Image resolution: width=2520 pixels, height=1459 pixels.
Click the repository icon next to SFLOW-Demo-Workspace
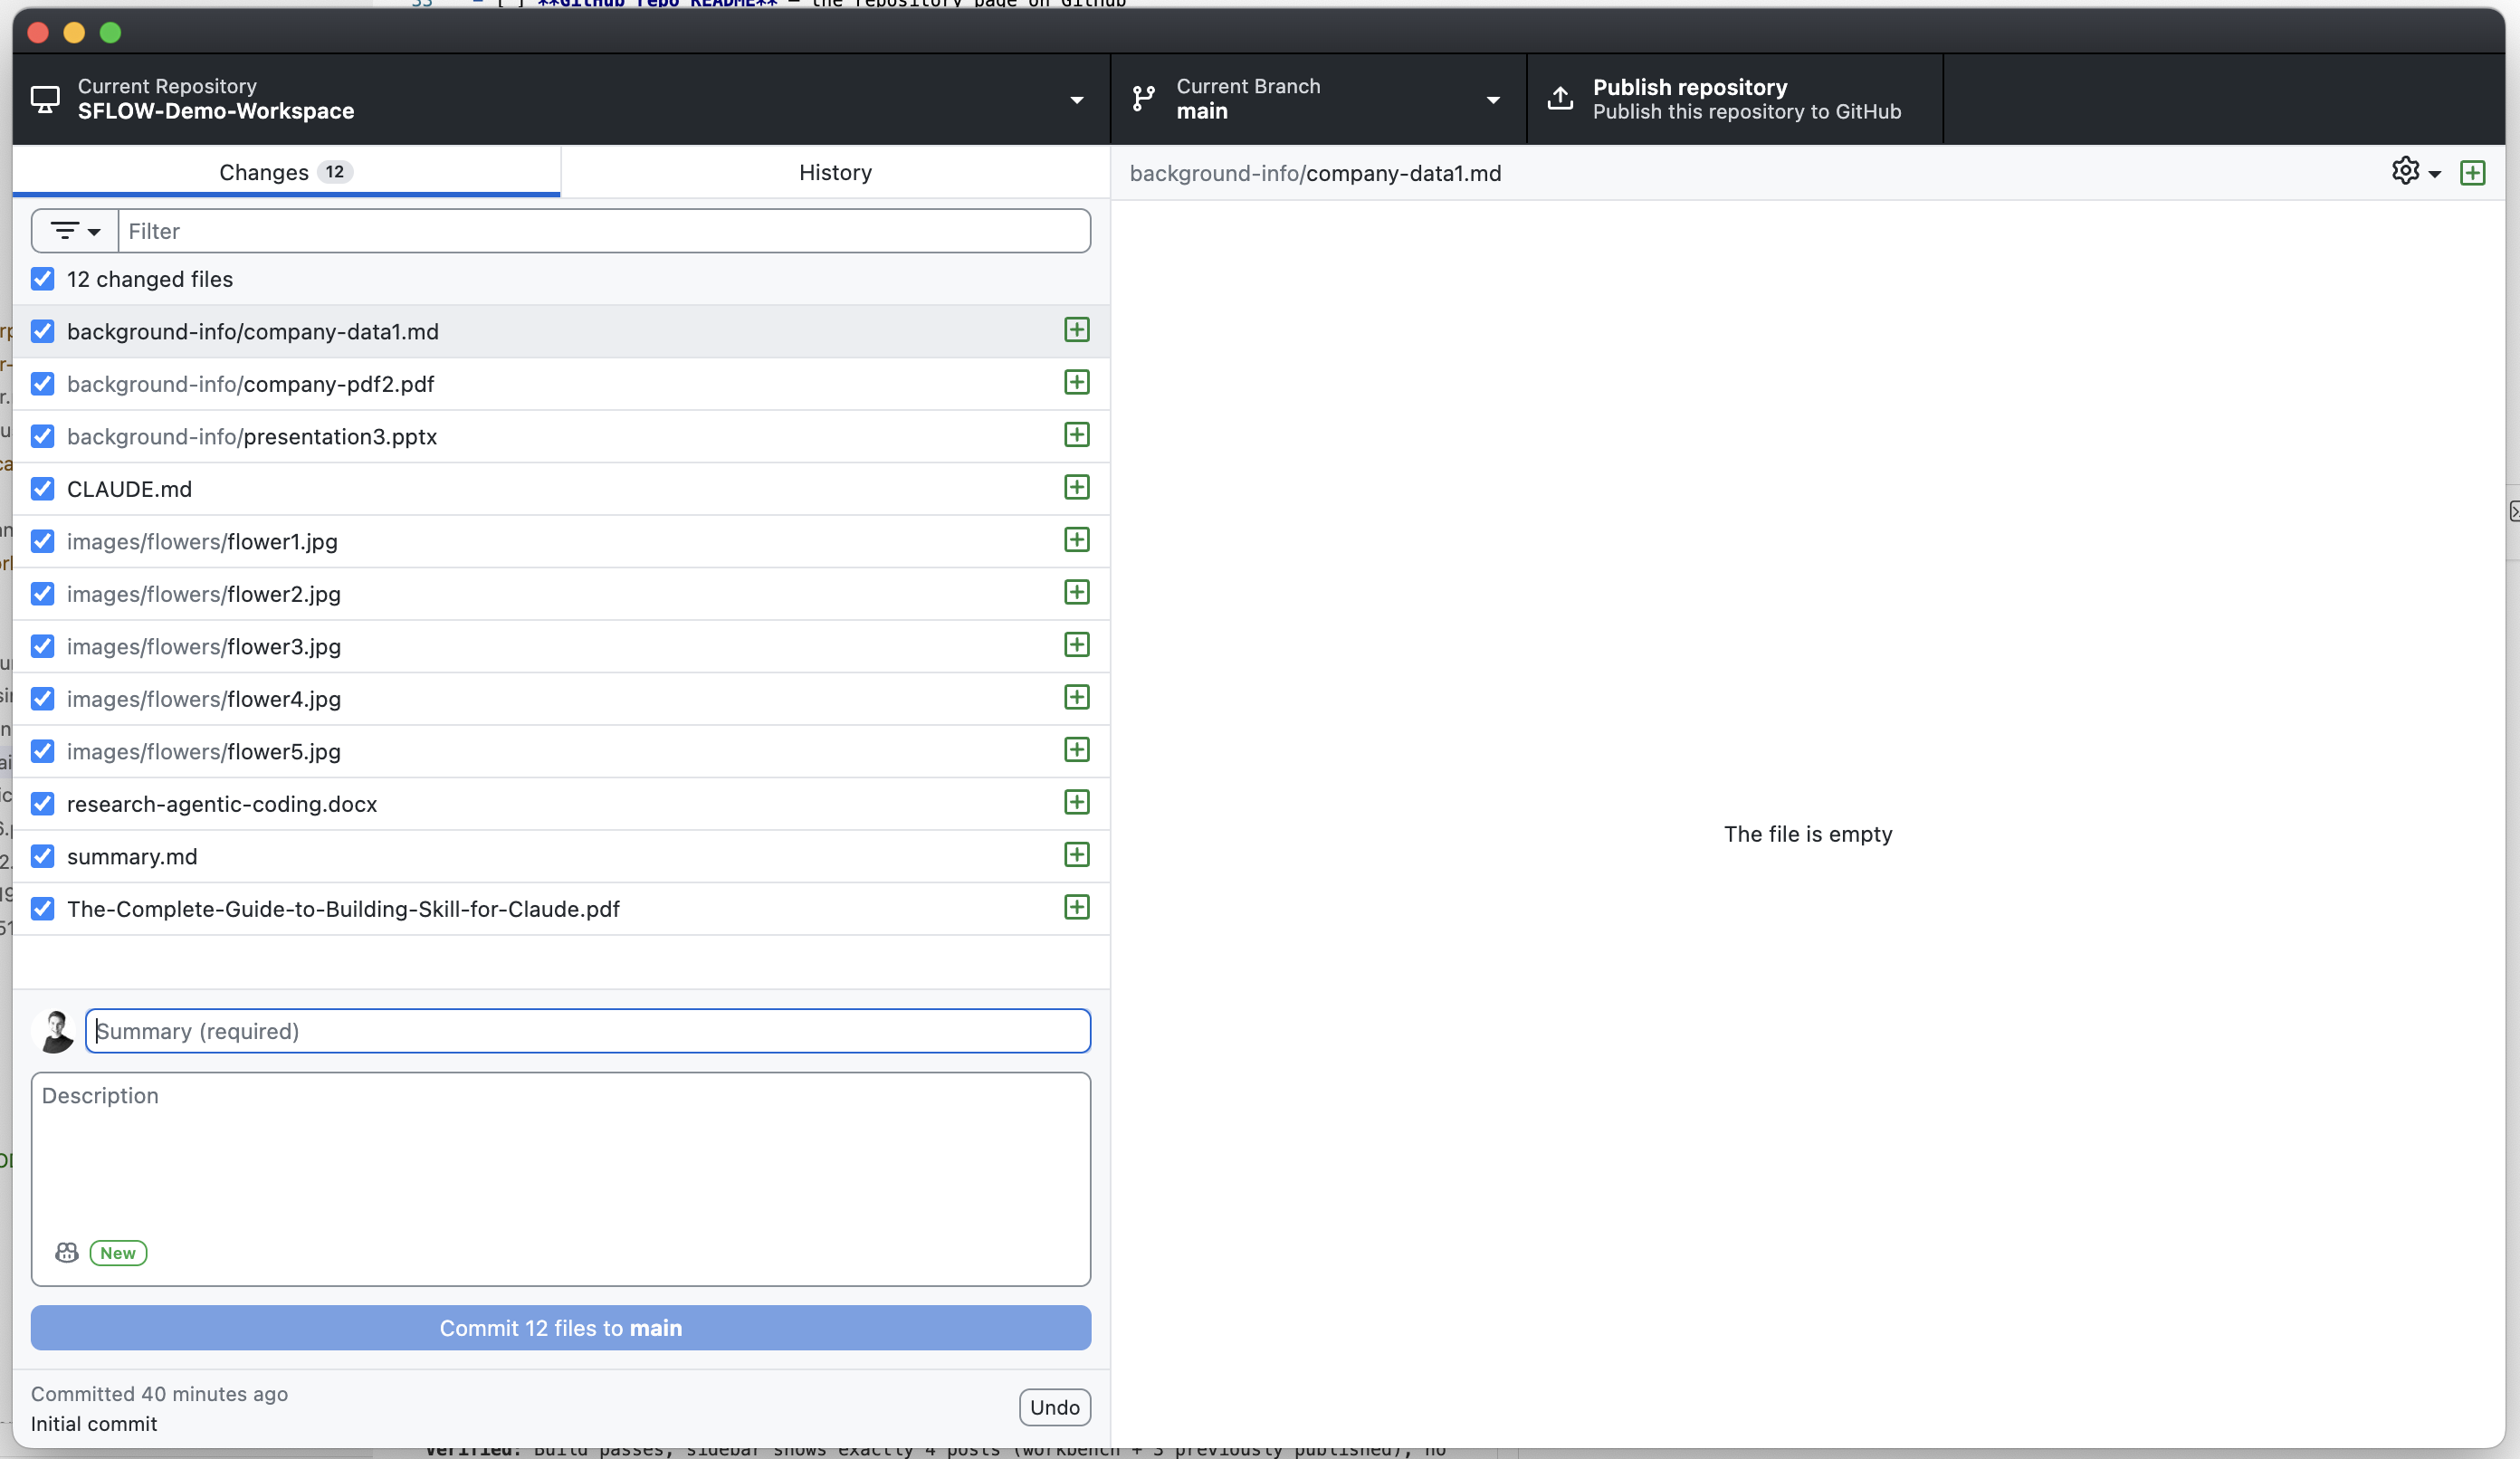[45, 98]
